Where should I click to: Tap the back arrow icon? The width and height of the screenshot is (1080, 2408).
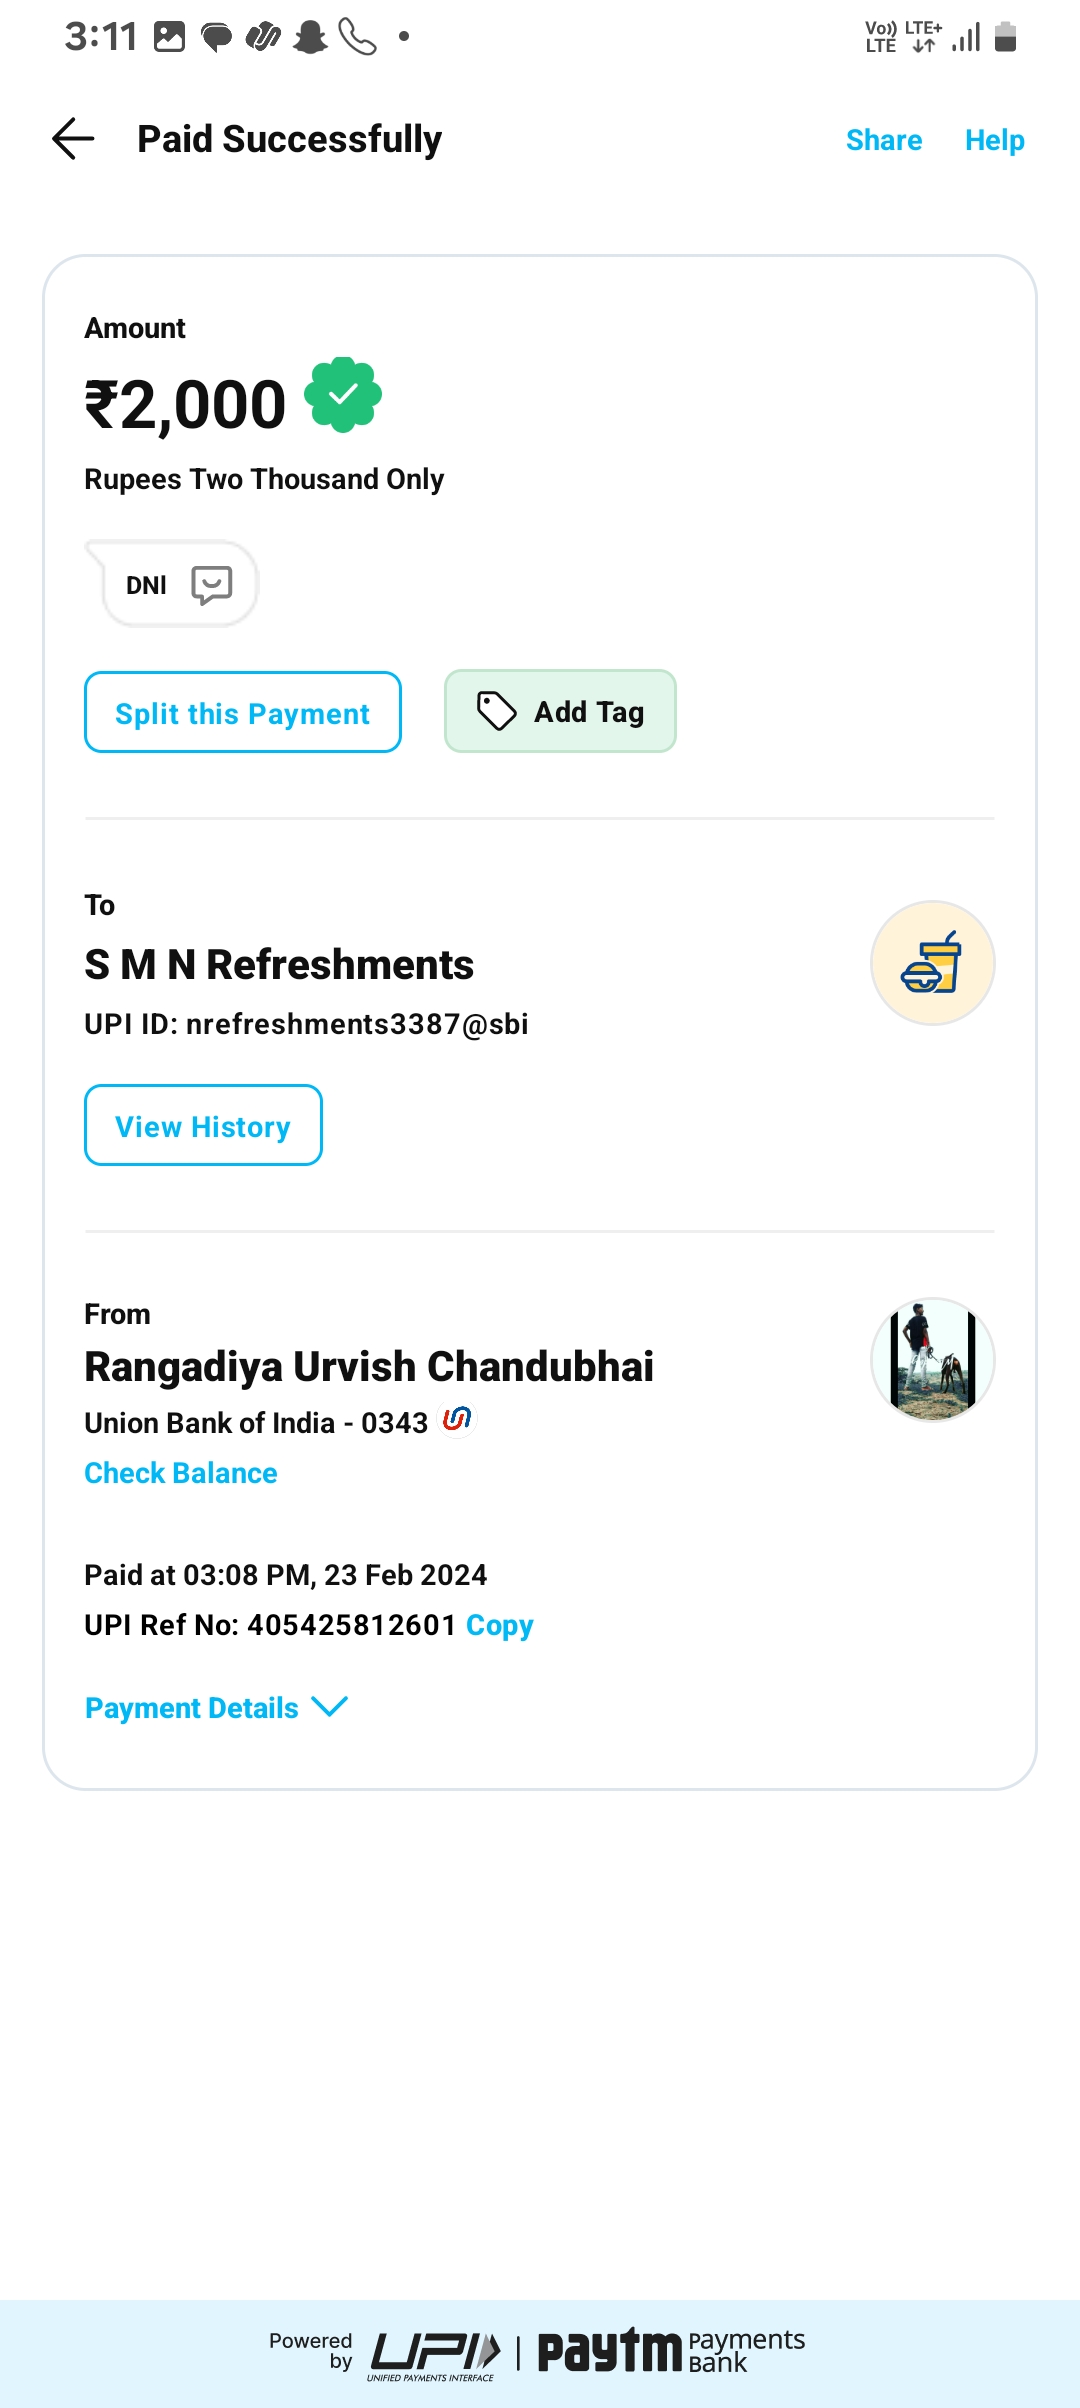coord(73,139)
